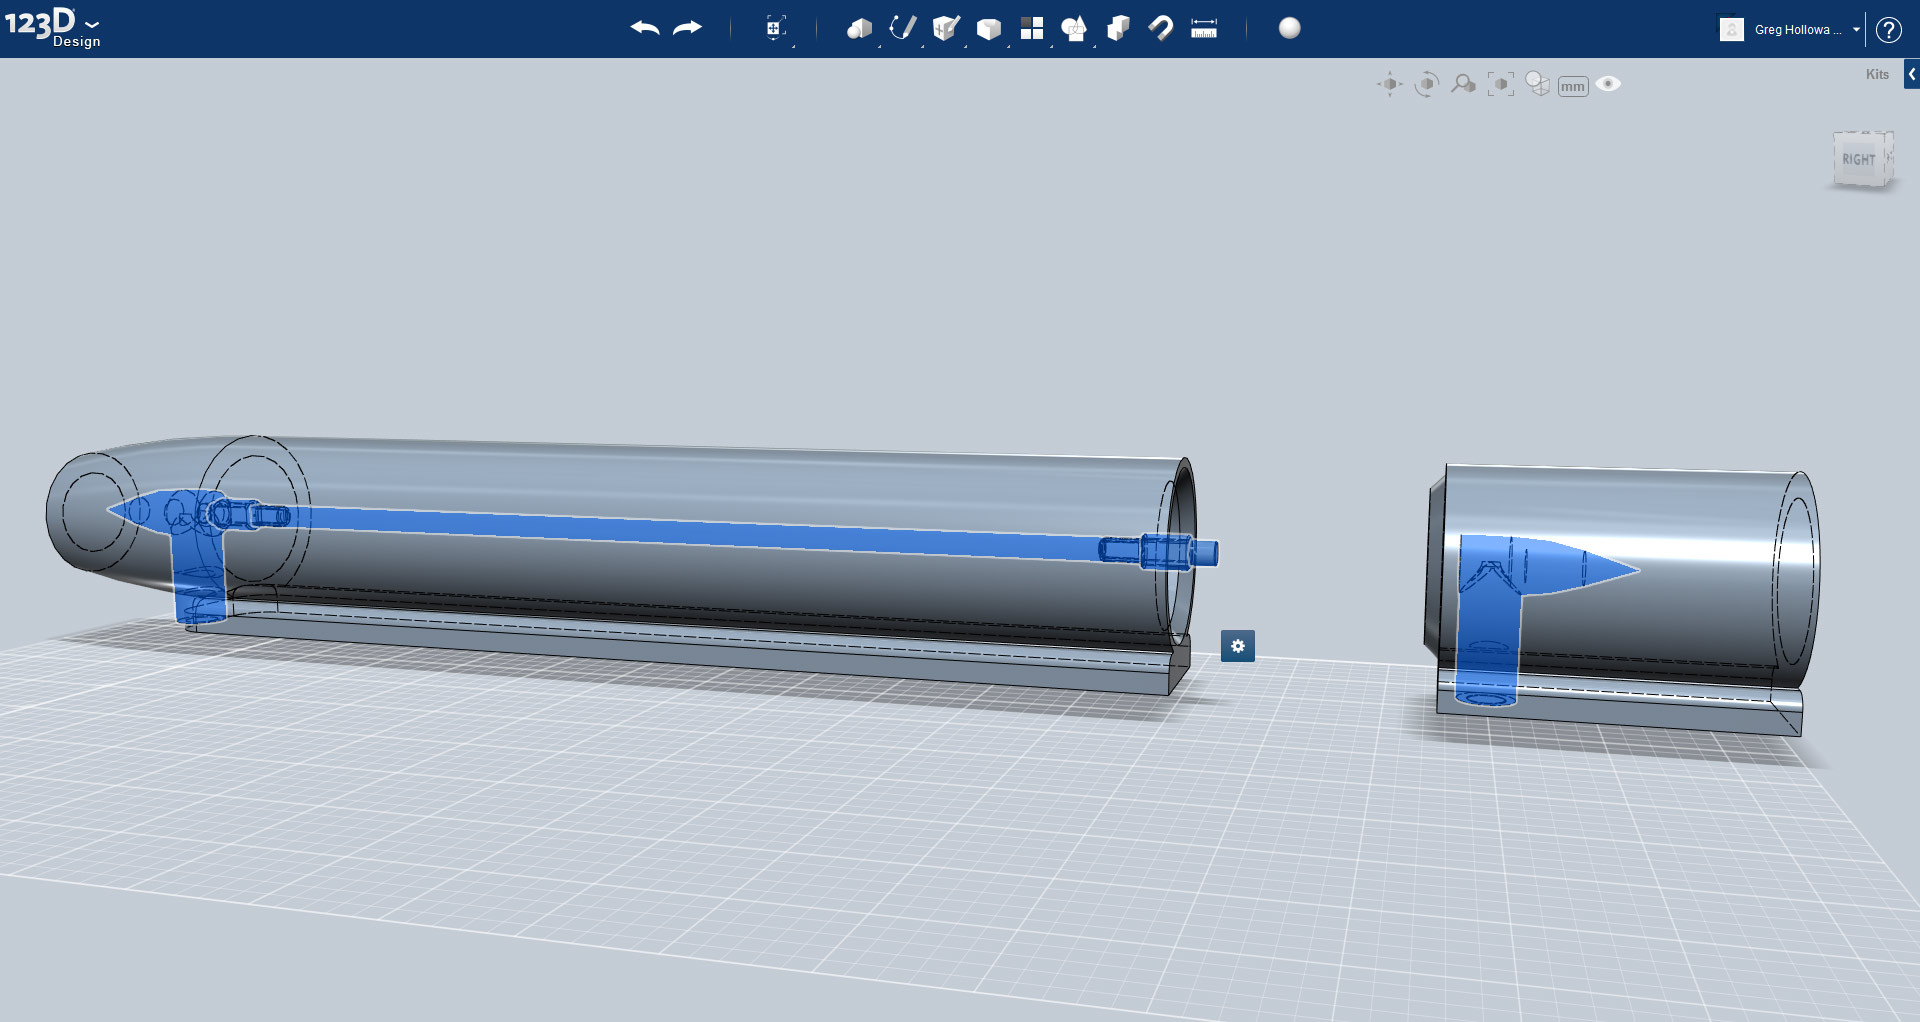The height and width of the screenshot is (1022, 1920).
Task: Open the Sketch tool menu
Action: [903, 28]
